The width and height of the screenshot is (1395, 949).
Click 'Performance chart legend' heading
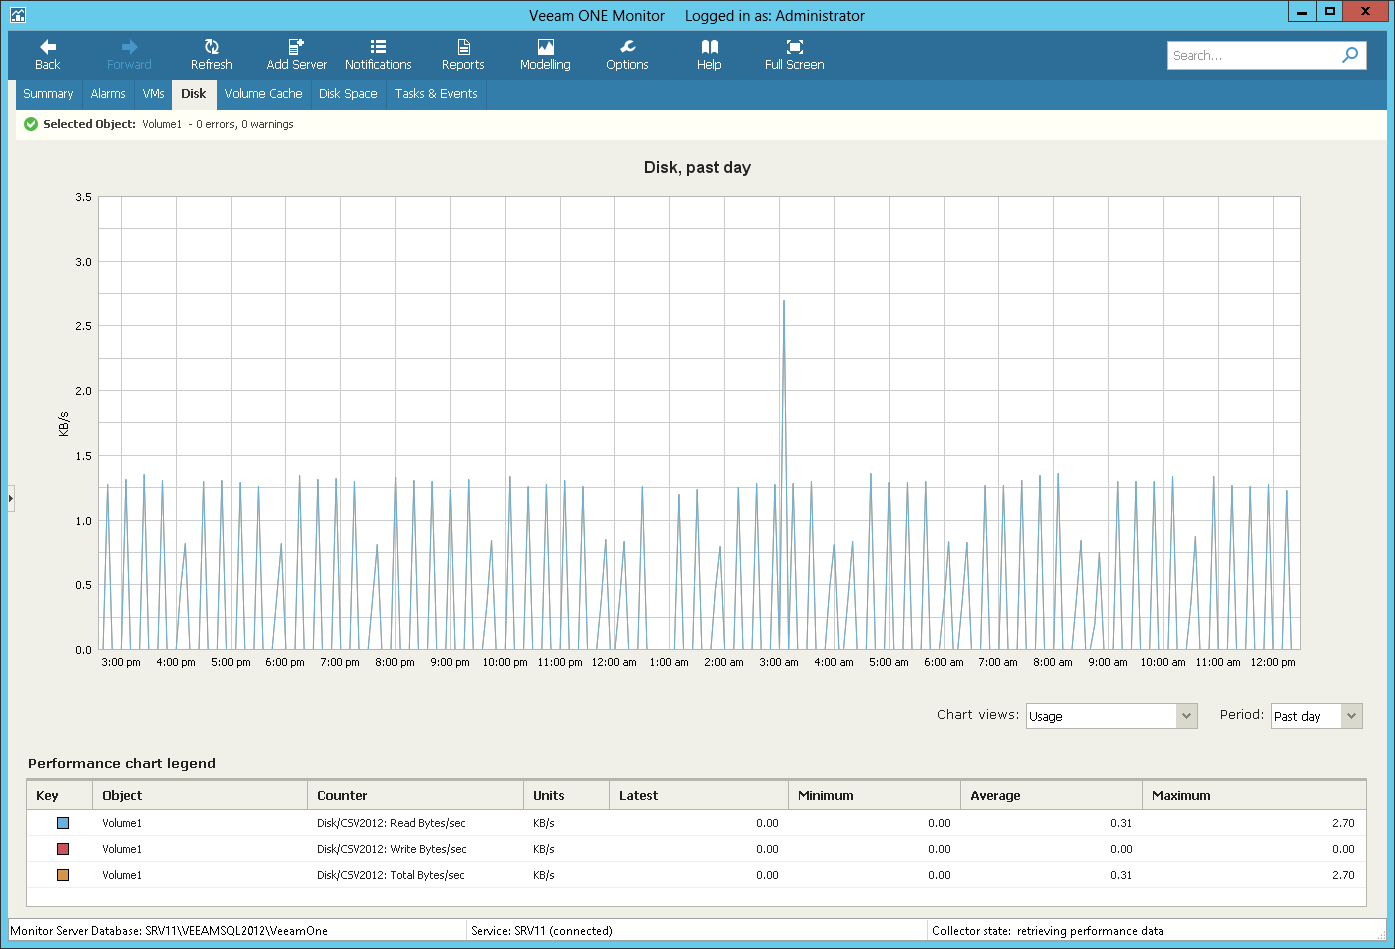click(122, 763)
